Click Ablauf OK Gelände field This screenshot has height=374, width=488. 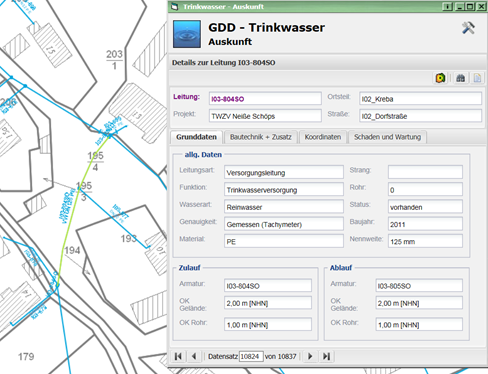point(419,303)
